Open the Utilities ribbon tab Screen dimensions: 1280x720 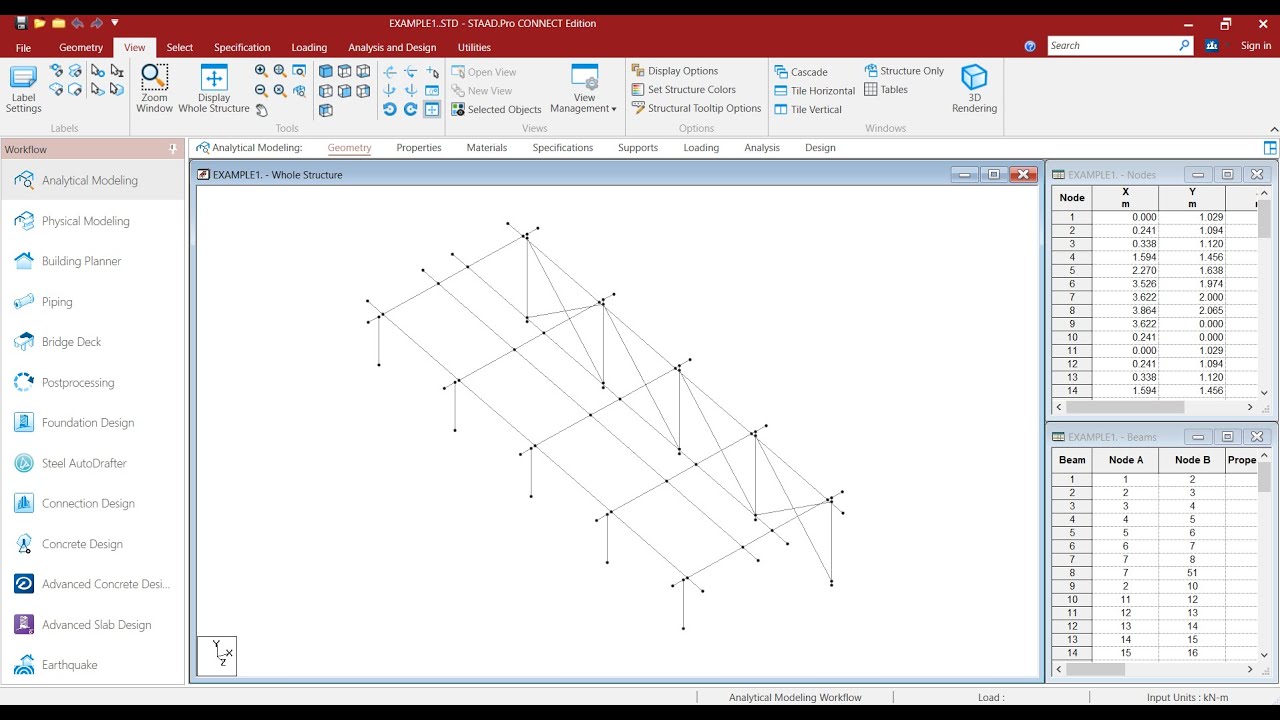point(474,47)
